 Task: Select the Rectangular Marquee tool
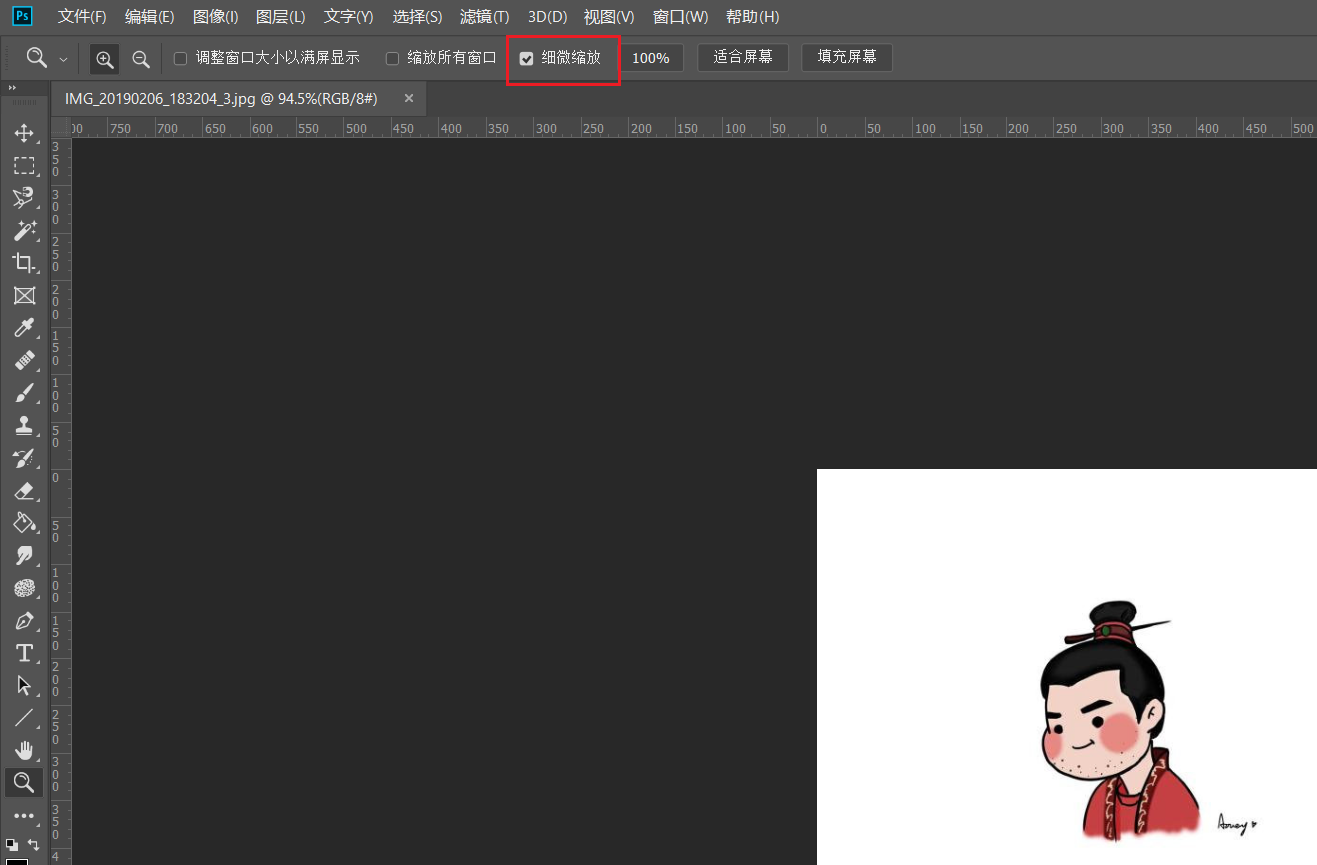pyautogui.click(x=24, y=165)
